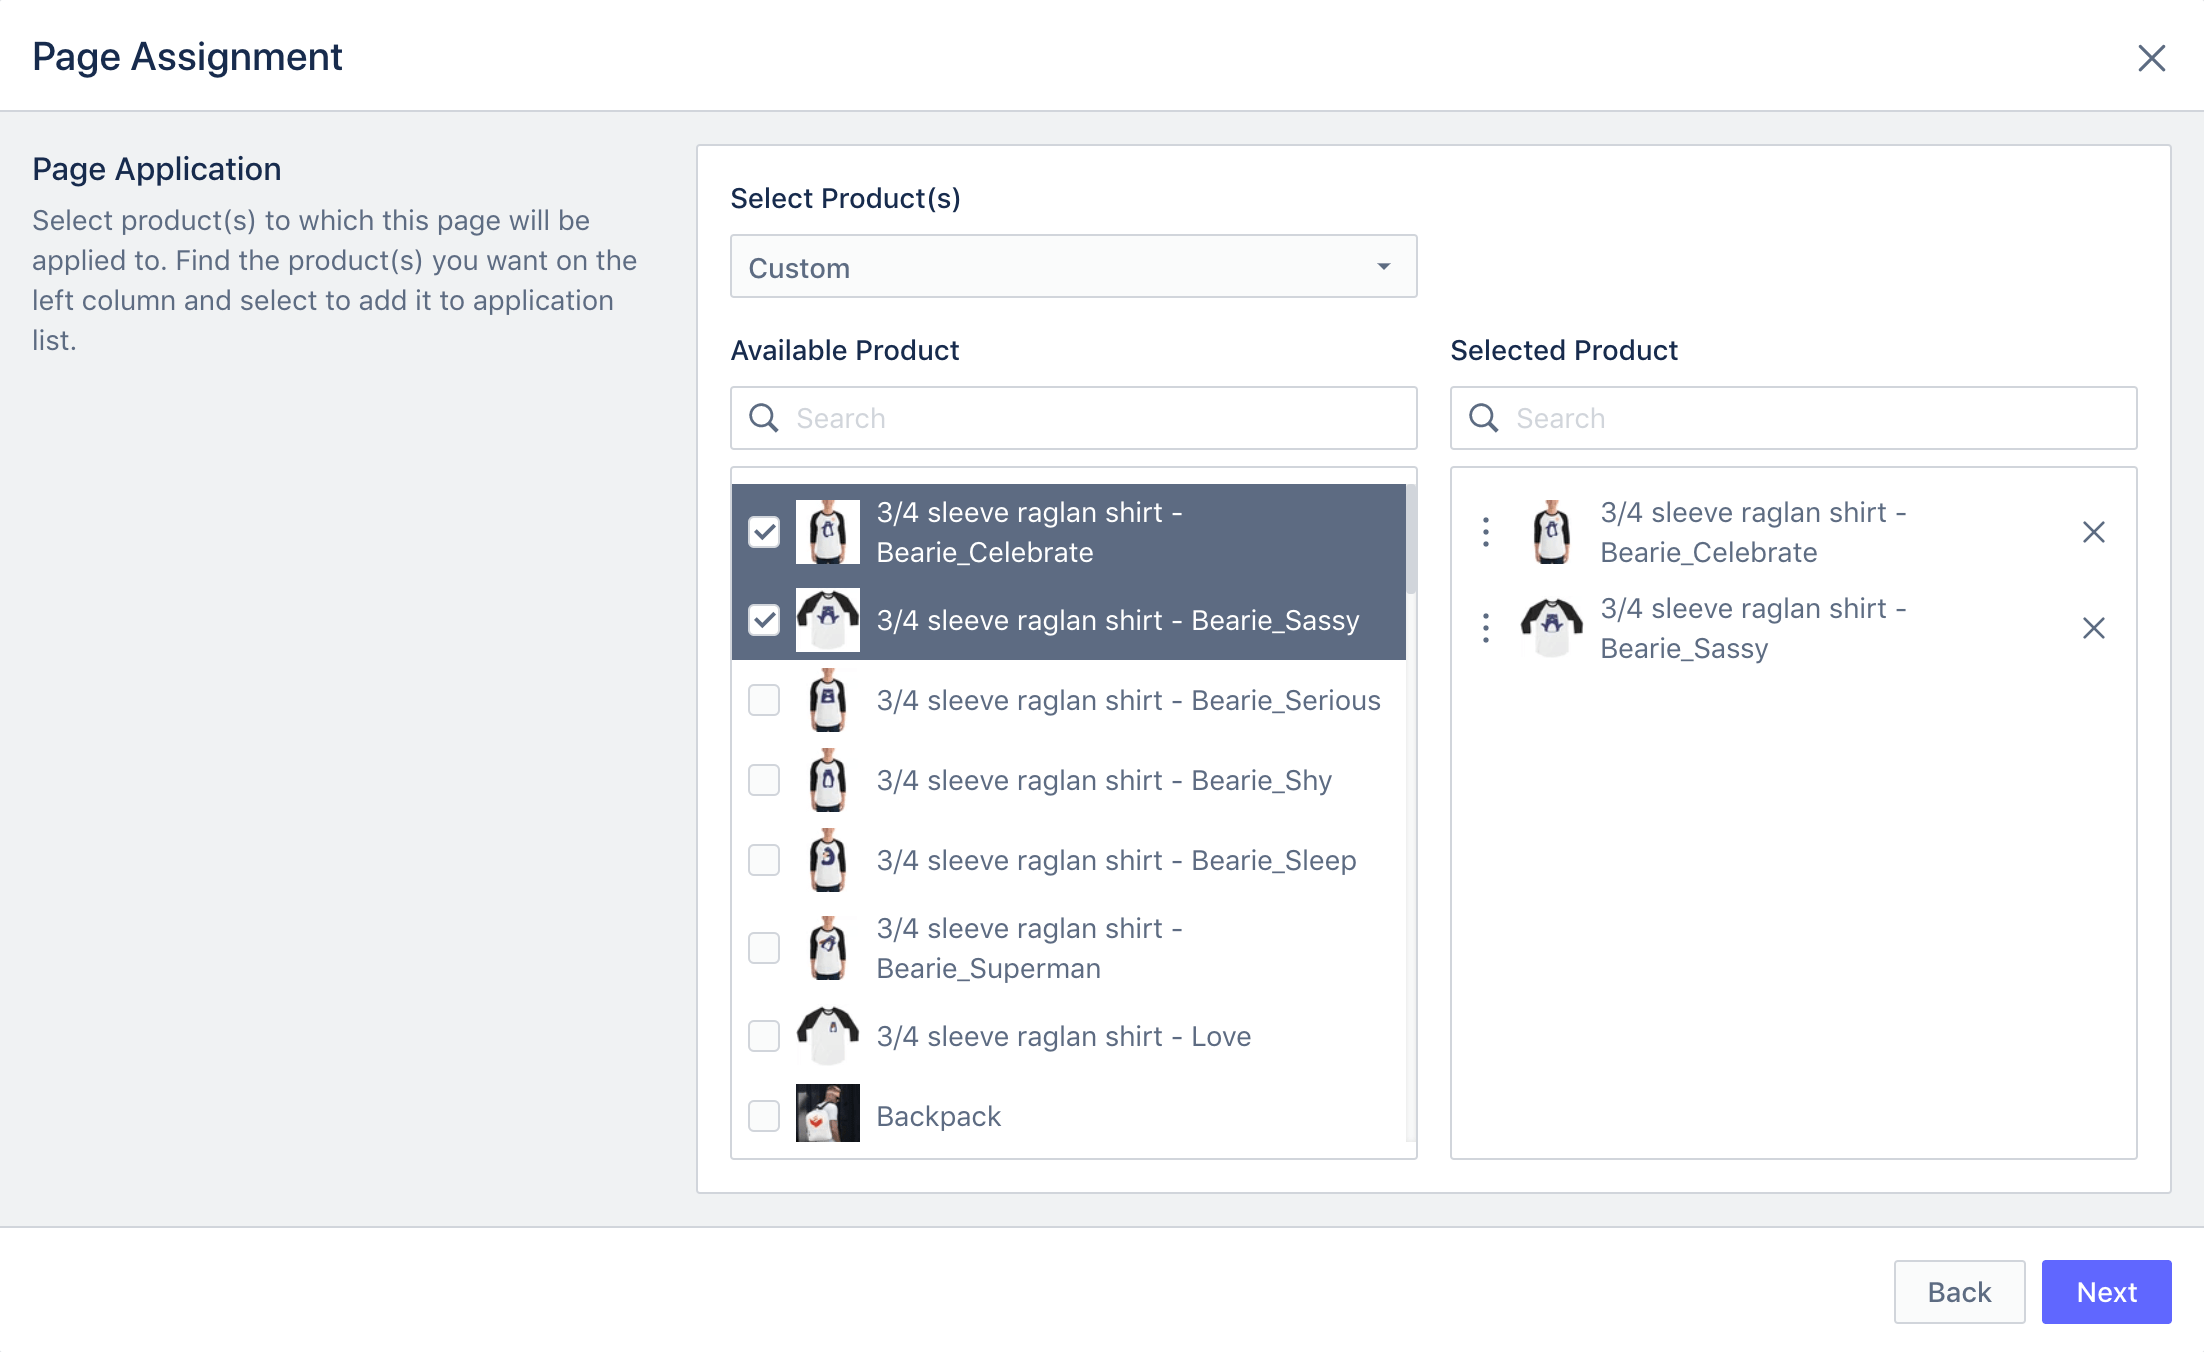This screenshot has height=1352, width=2204.
Task: Uncheck the Bearie_Sassy checkbox
Action: [764, 620]
